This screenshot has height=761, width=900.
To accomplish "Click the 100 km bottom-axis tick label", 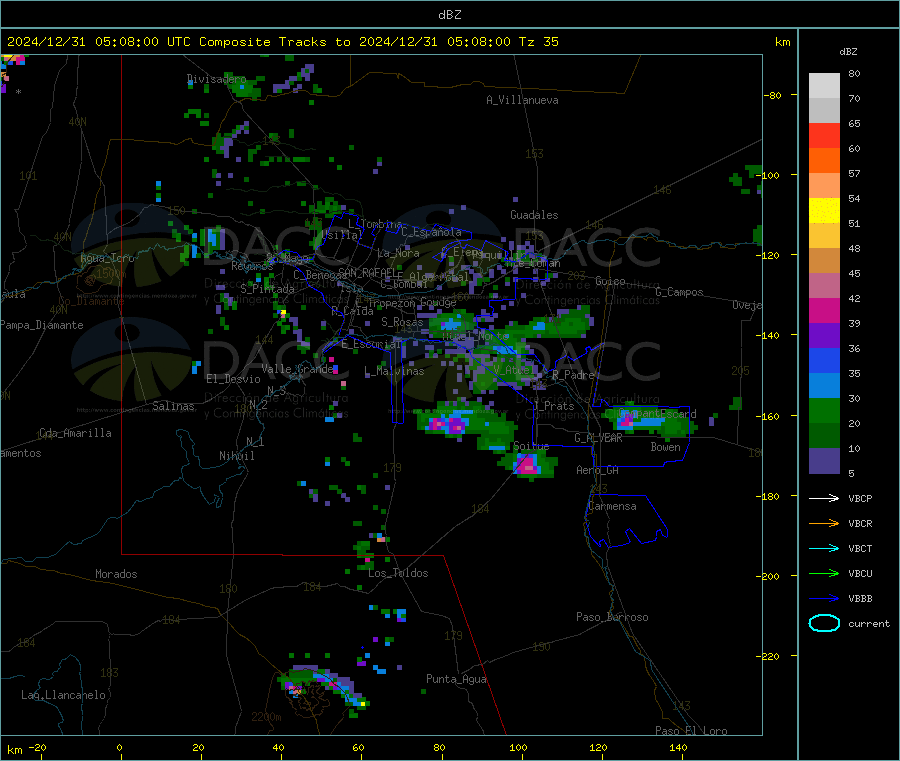I will coord(518,747).
